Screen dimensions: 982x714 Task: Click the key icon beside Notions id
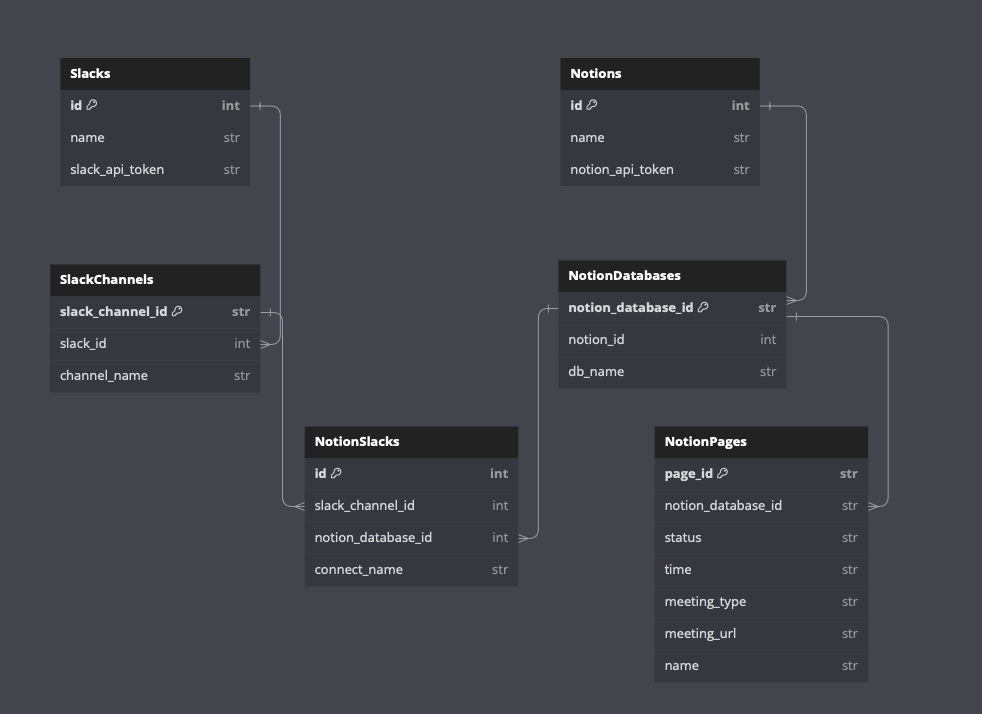point(592,105)
